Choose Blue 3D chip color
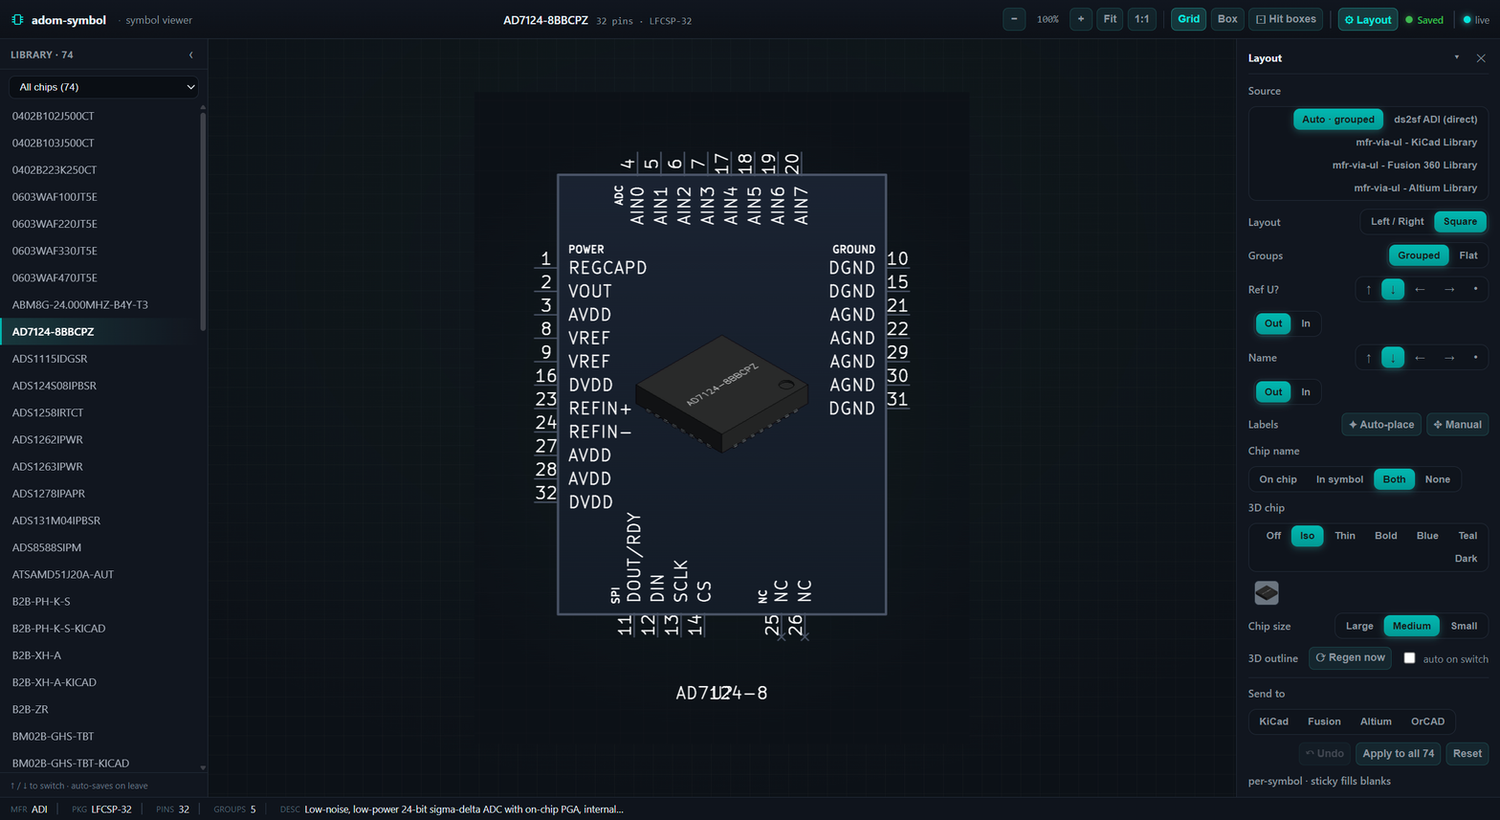Screen dimensions: 1500x820 [1427, 536]
